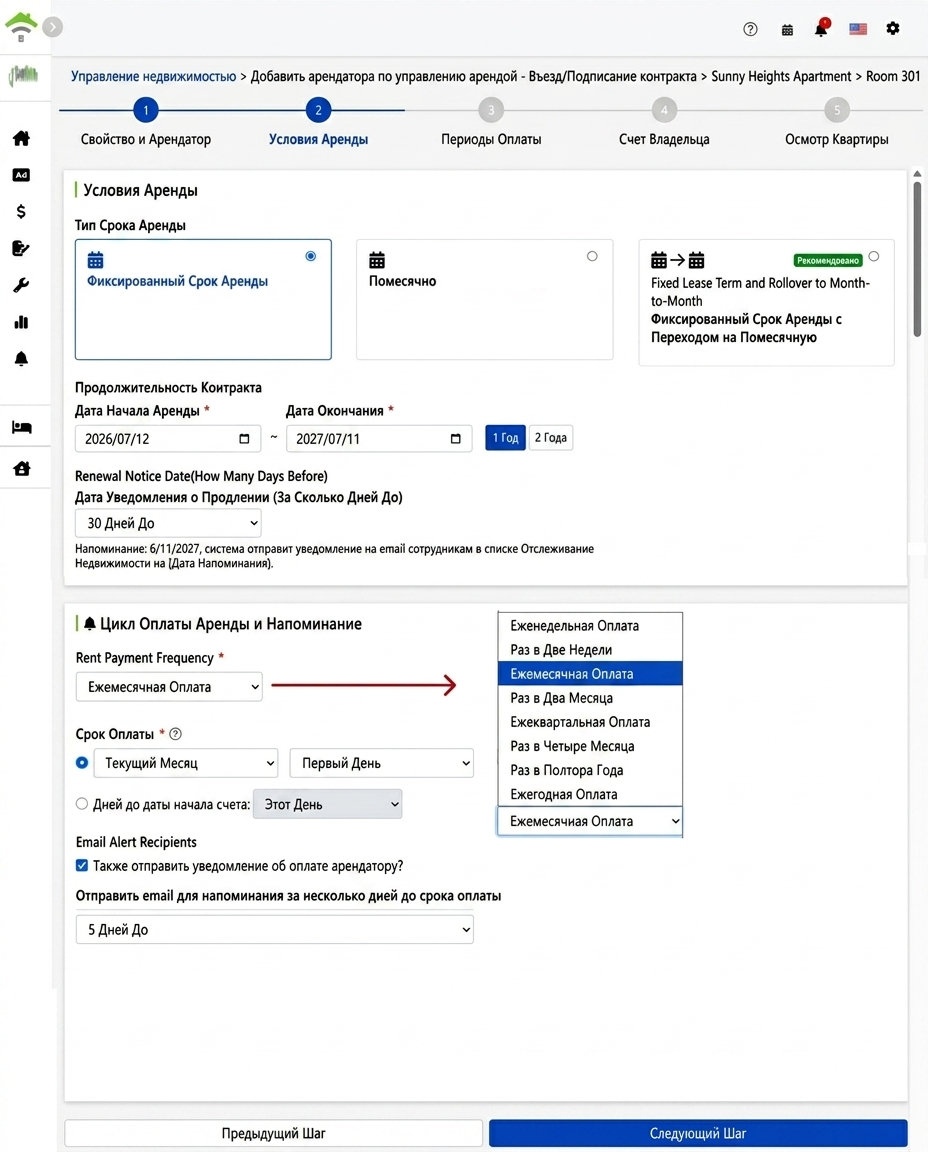
Task: Select Fixed Lease Term and Rollover radio
Action: (874, 256)
